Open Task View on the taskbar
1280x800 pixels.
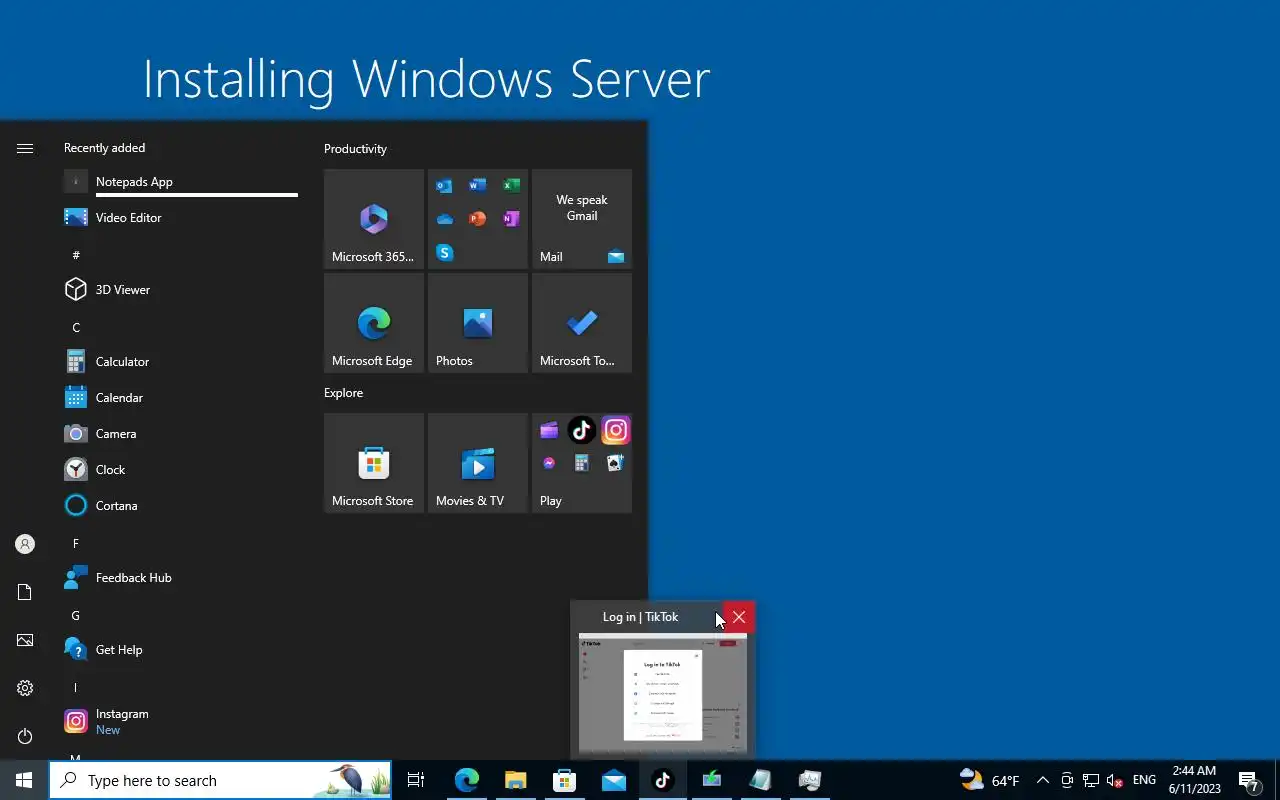click(x=416, y=780)
